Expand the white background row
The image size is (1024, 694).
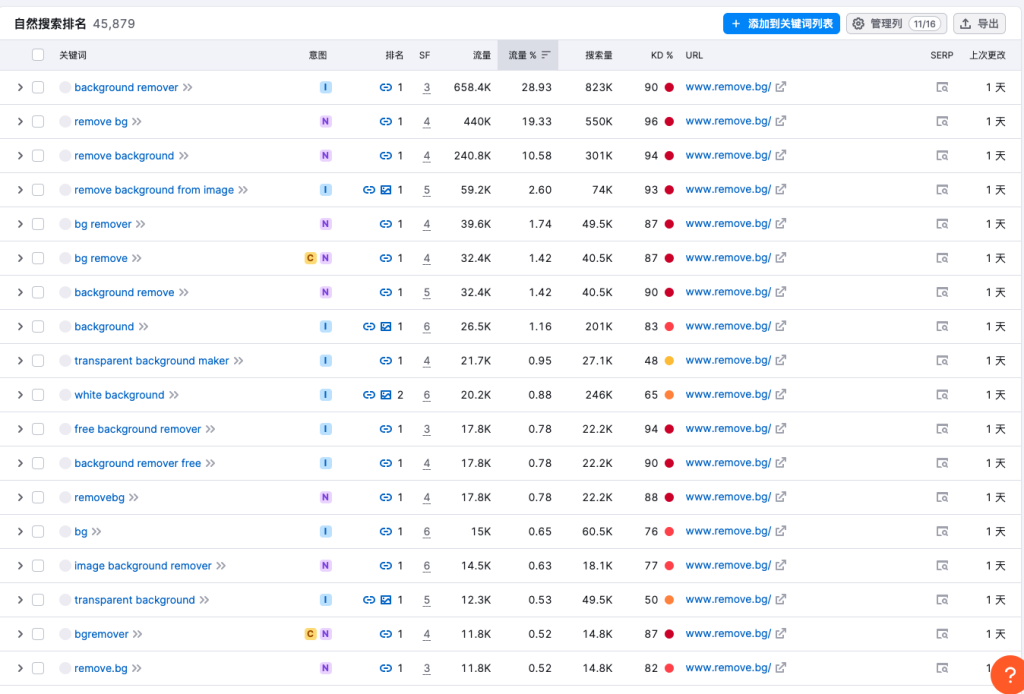point(20,395)
